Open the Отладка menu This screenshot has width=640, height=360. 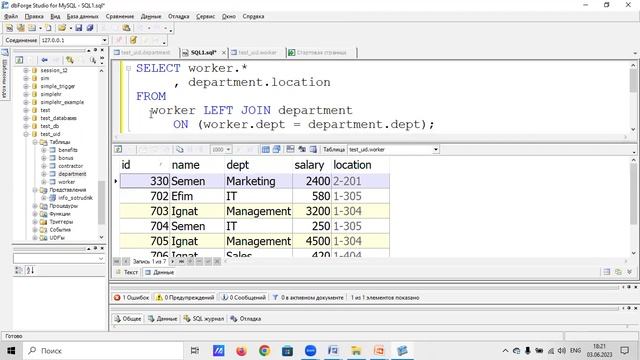pyautogui.click(x=178, y=16)
